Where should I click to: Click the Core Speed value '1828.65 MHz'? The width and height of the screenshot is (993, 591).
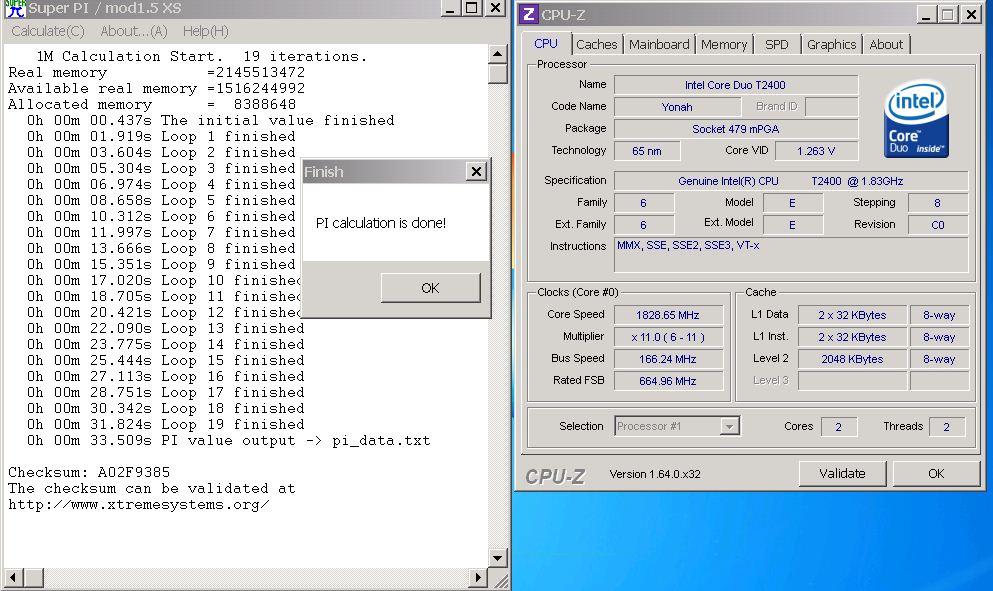[668, 315]
